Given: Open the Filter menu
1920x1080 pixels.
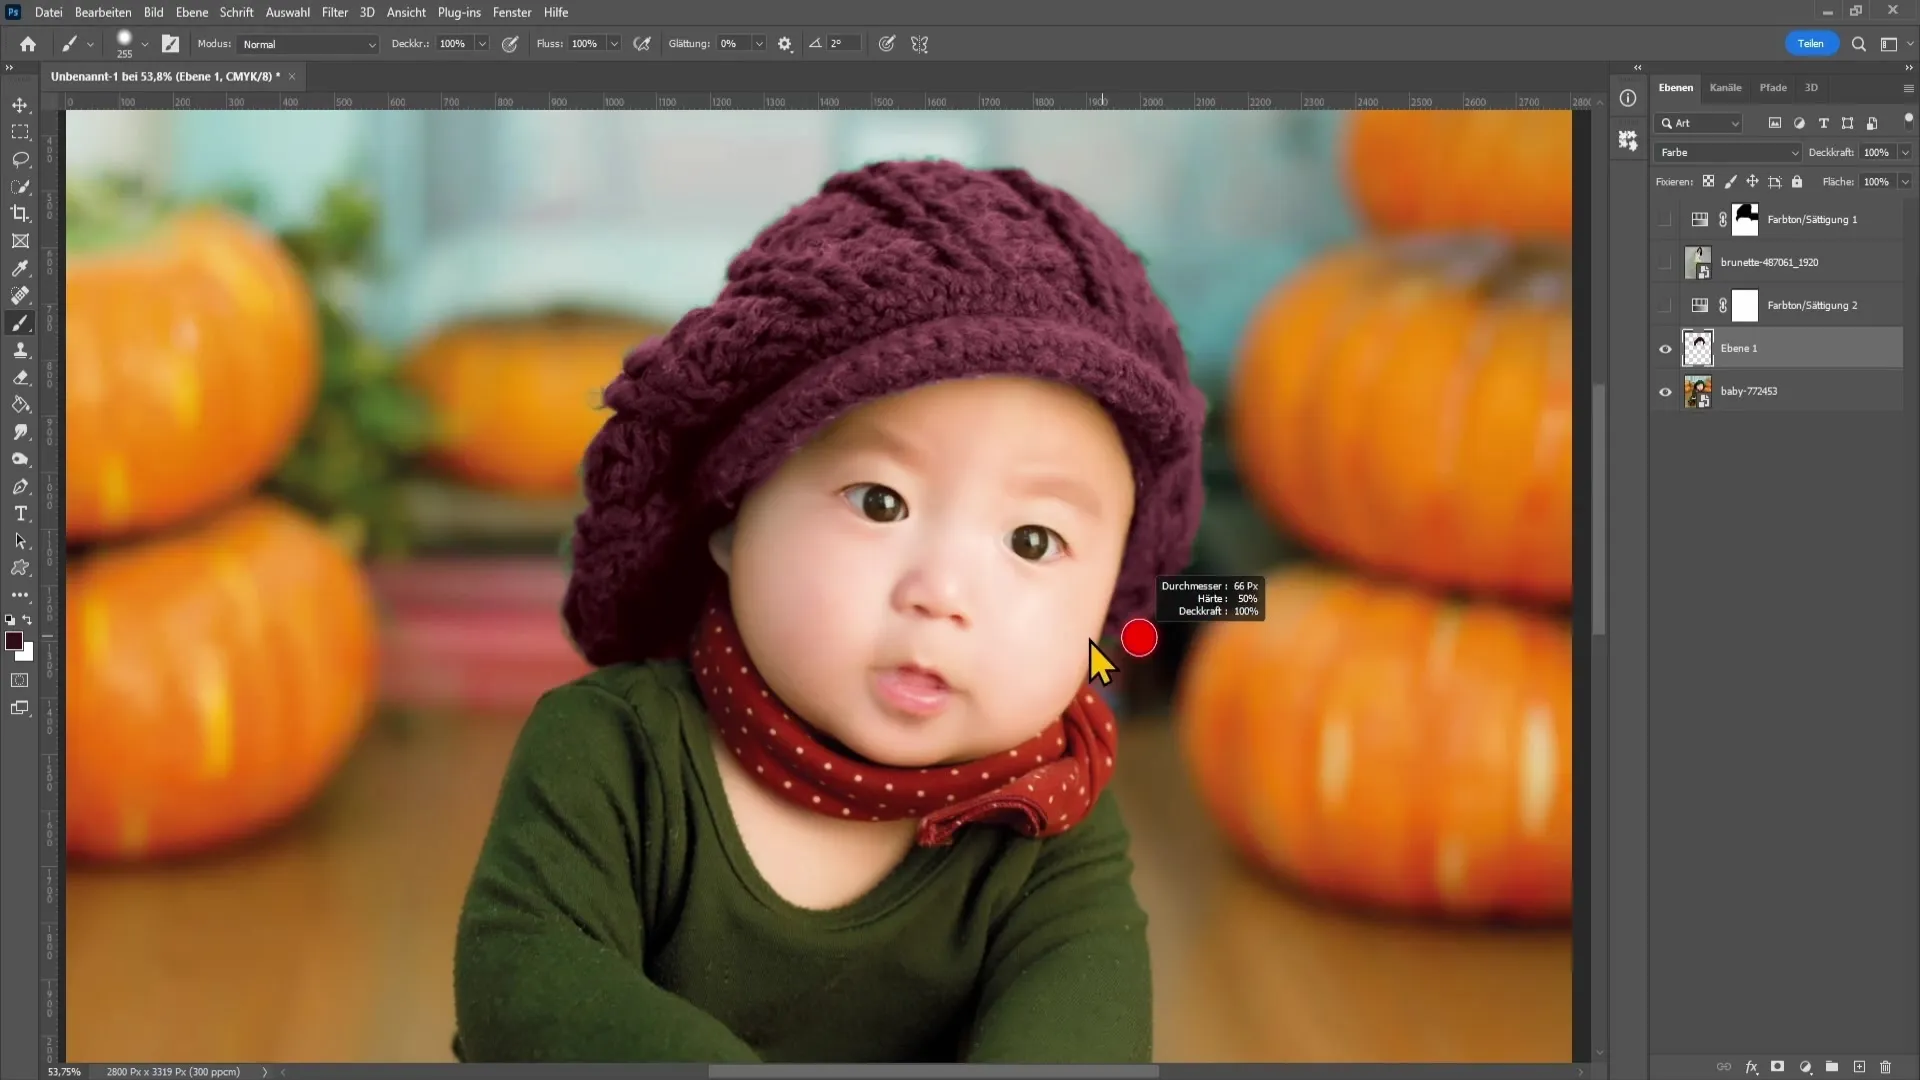Looking at the screenshot, I should [335, 12].
